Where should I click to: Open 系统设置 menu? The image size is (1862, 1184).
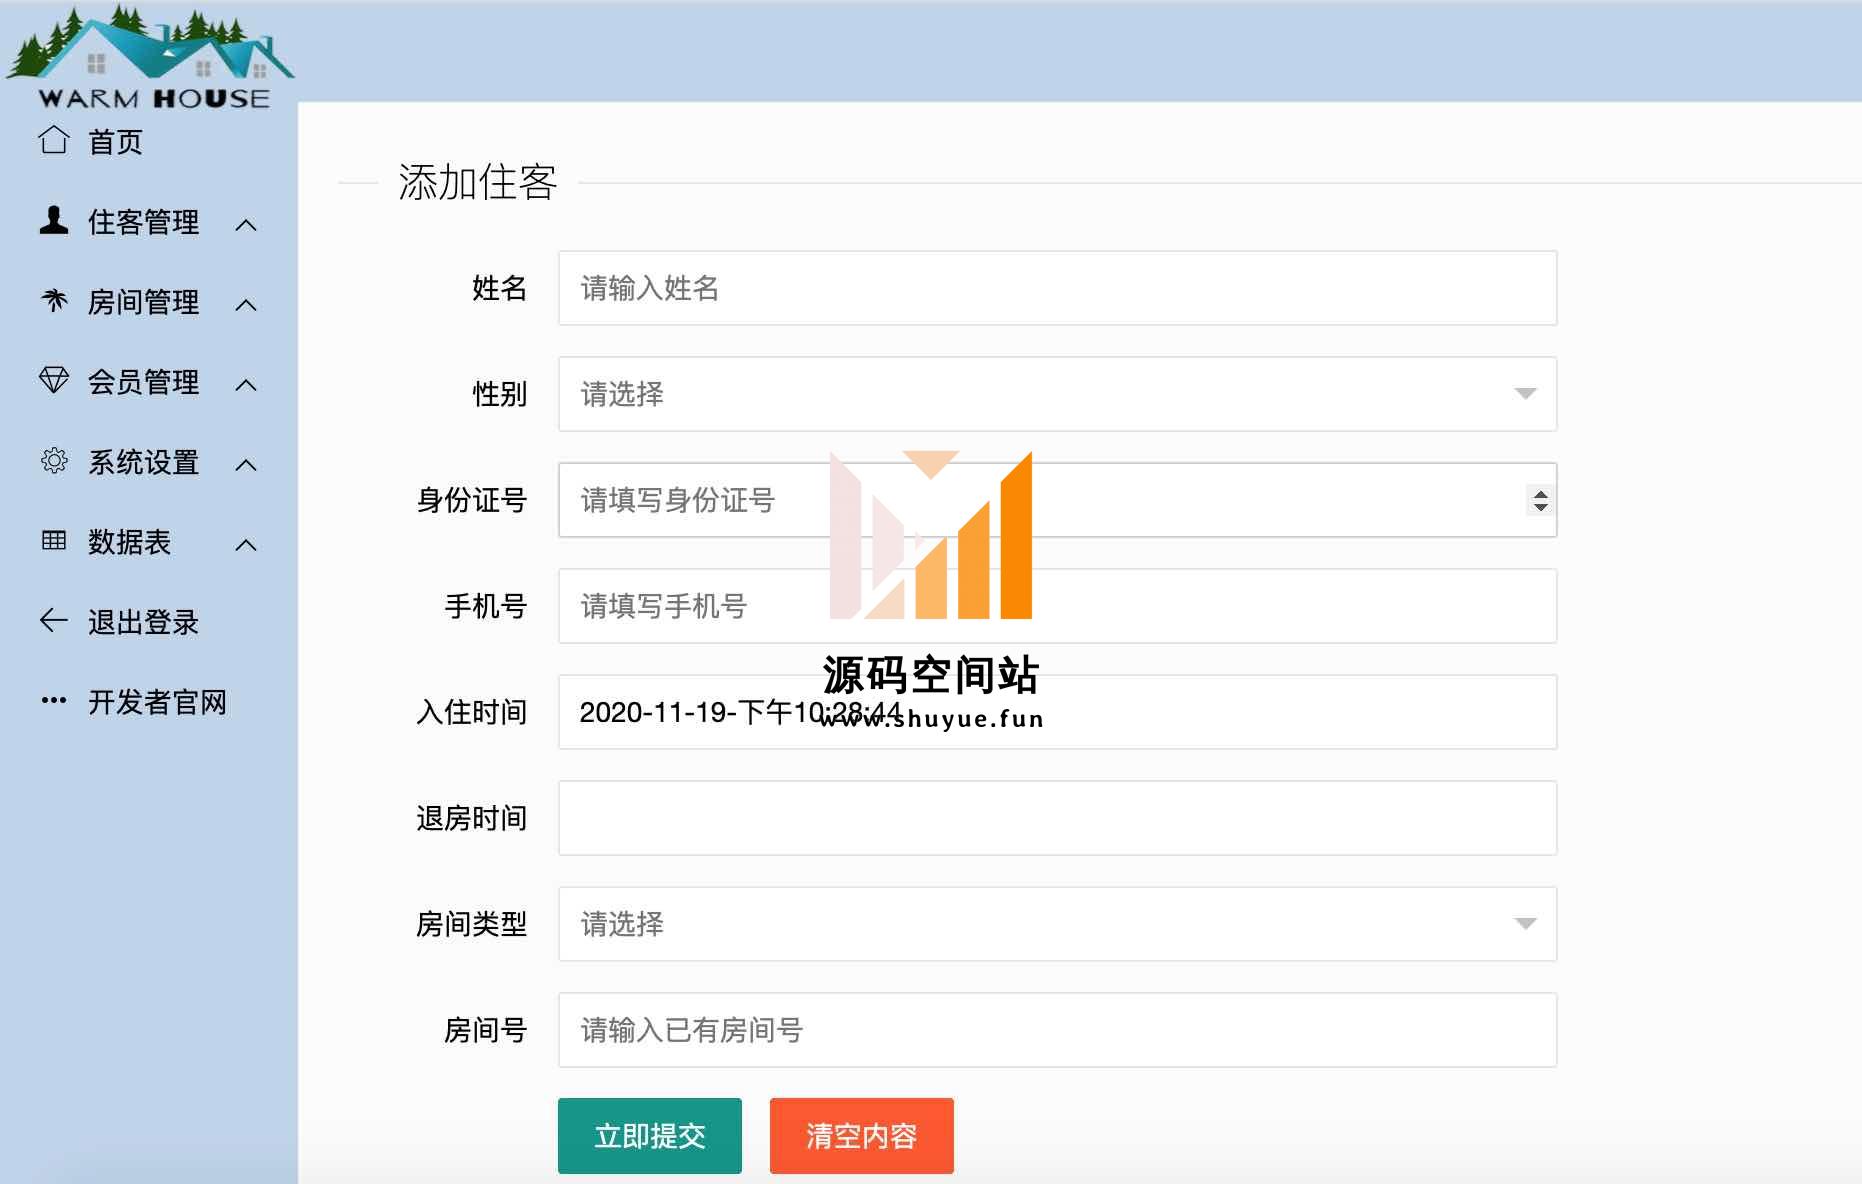click(x=144, y=461)
